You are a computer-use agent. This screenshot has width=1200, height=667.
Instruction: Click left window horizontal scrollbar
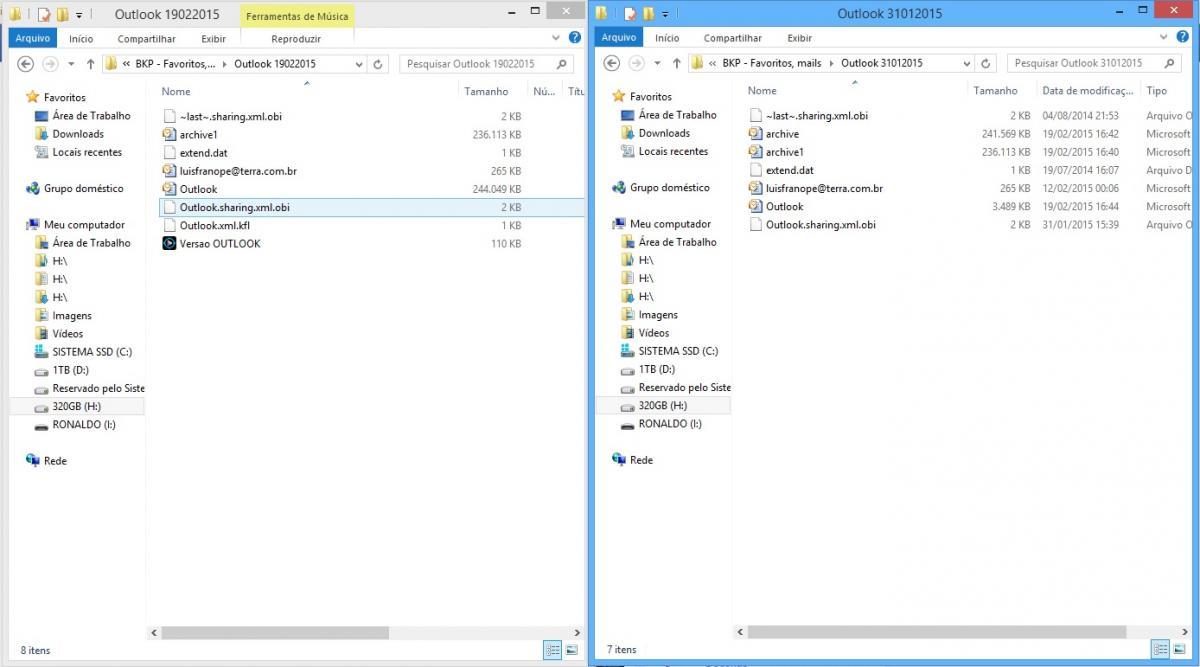click(274, 633)
